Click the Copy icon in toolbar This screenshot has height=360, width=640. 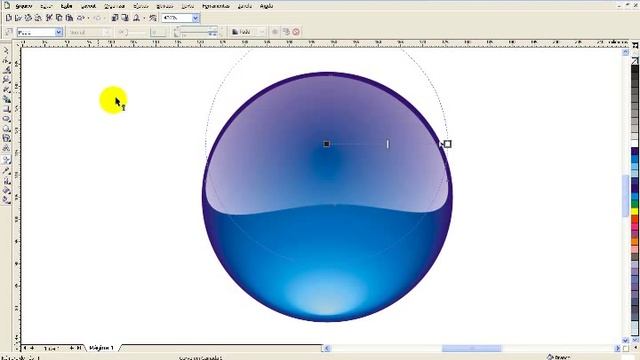point(59,18)
